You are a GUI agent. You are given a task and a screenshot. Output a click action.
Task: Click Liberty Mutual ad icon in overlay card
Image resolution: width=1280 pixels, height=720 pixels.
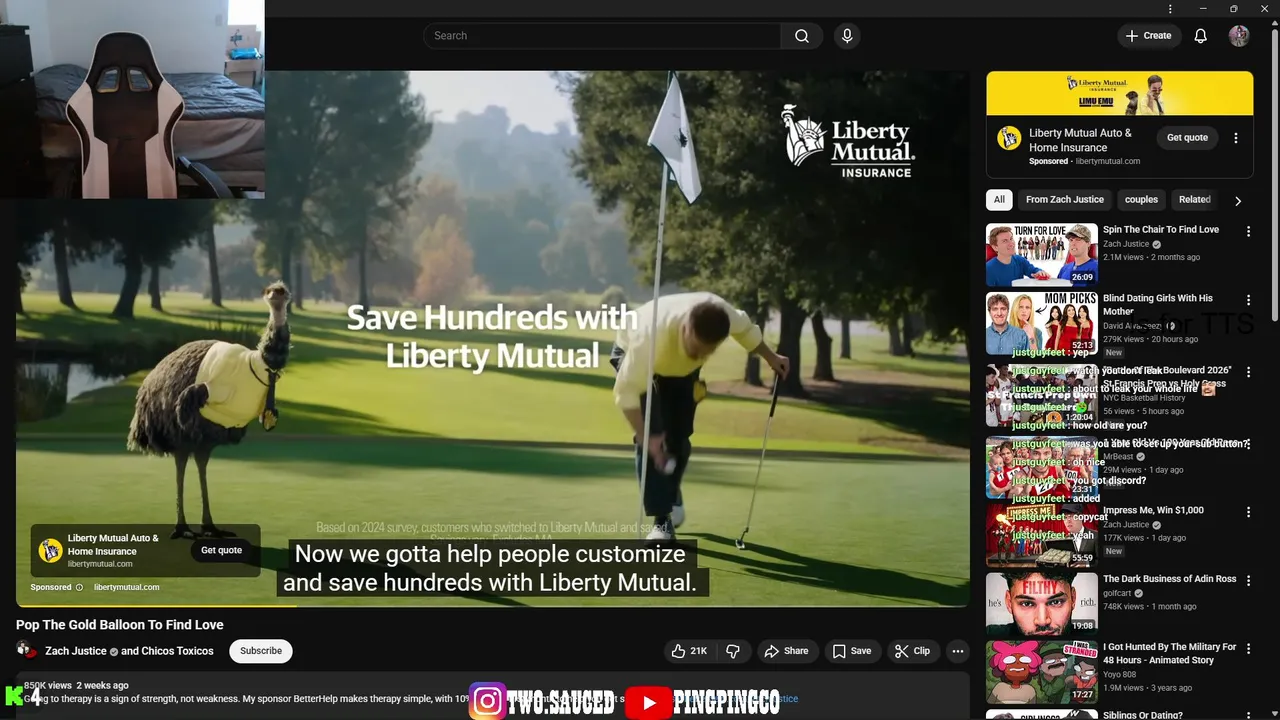coord(50,550)
